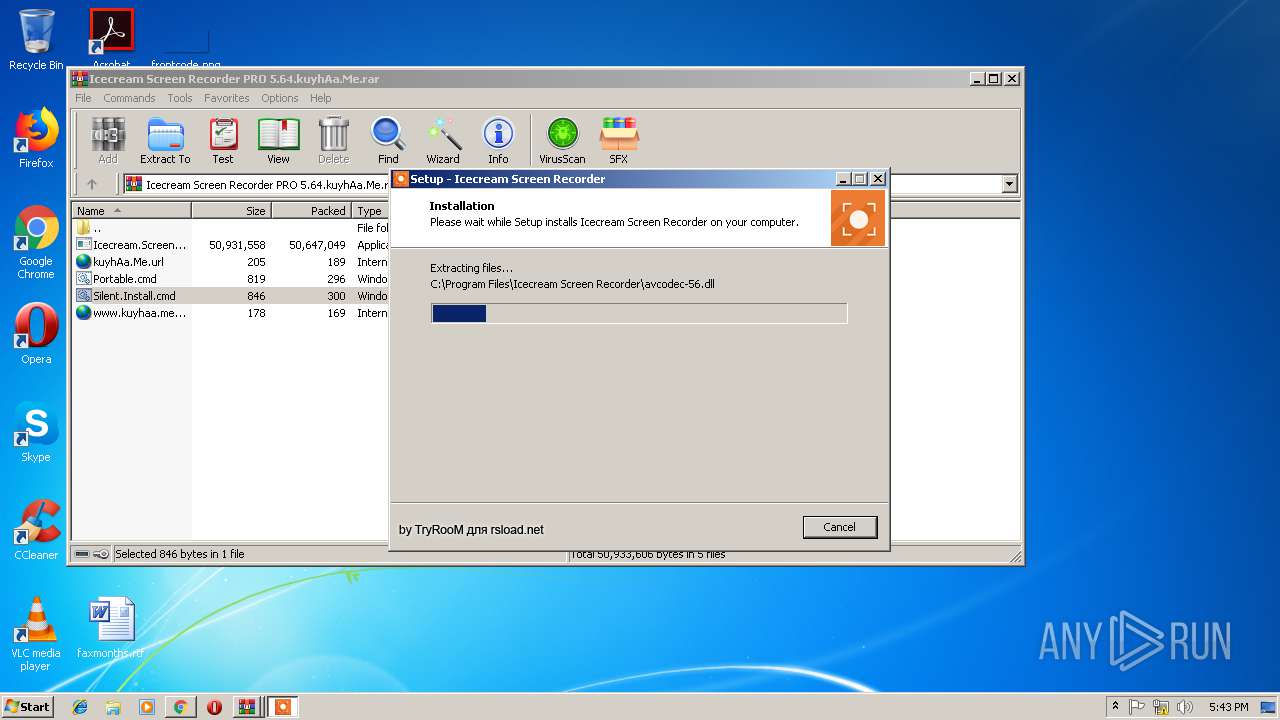This screenshot has height=720, width=1280.
Task: Launch Google Chrome from the desktop
Action: tap(36, 243)
